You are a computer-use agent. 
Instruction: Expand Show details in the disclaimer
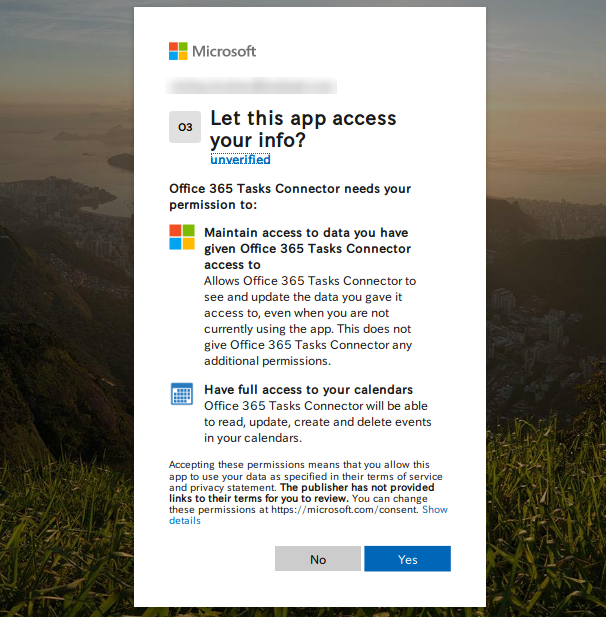pyautogui.click(x=434, y=510)
